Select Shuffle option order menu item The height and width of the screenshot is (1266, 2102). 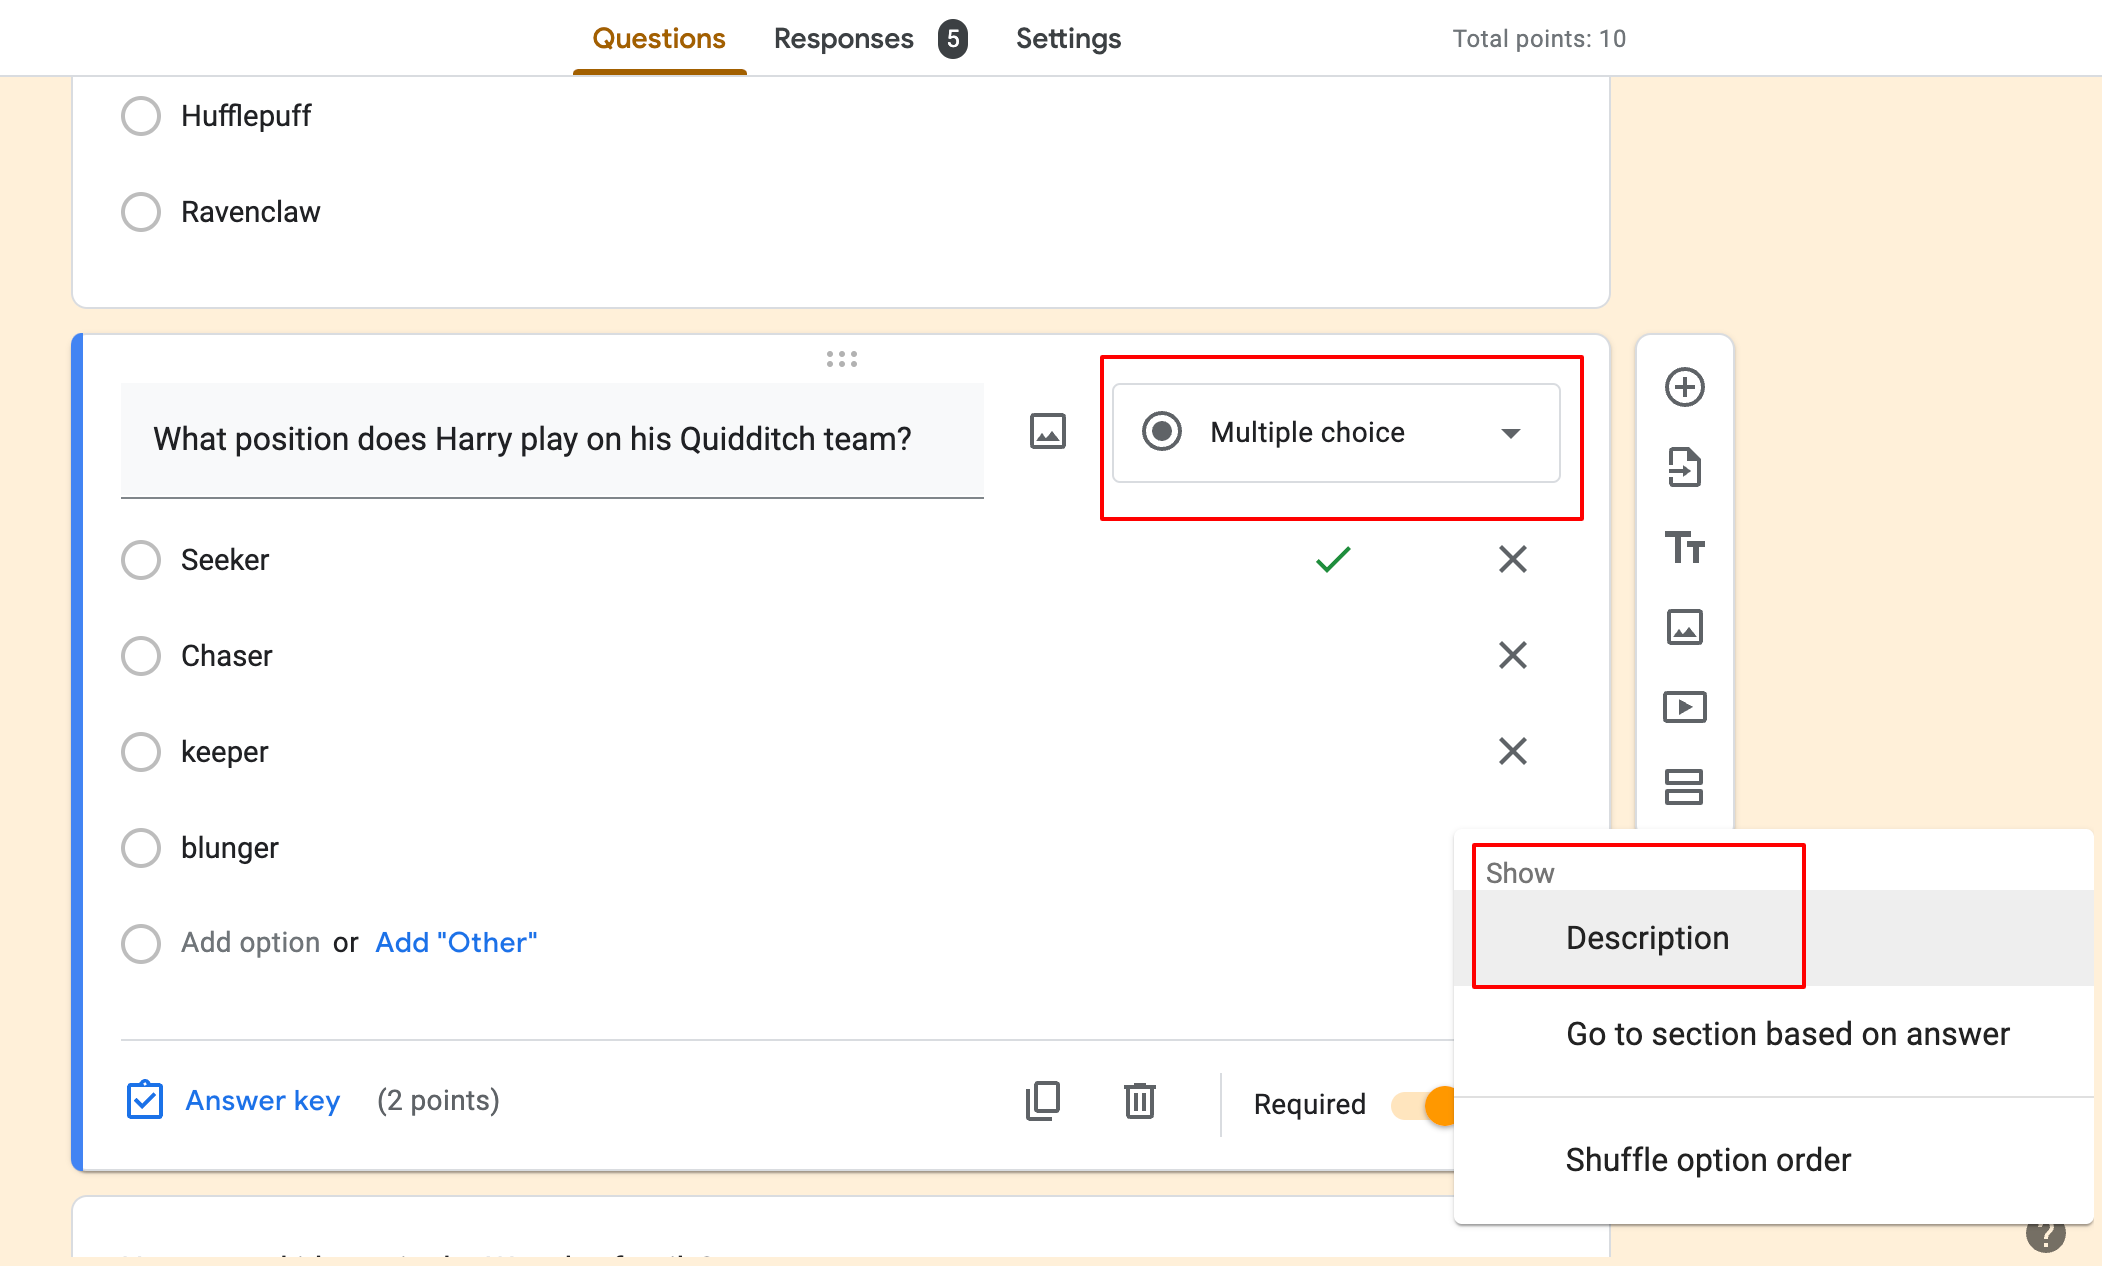(1708, 1160)
